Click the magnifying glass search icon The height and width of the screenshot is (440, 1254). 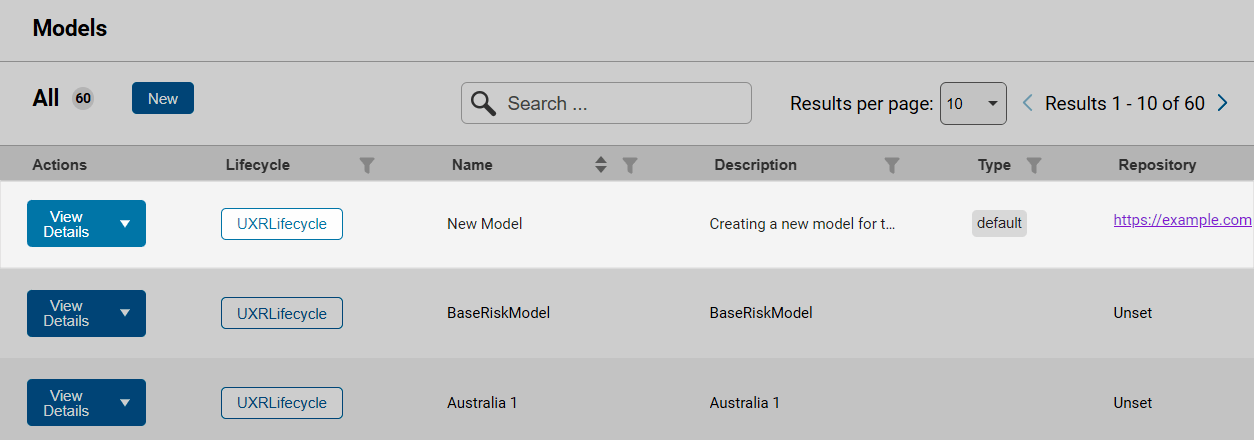point(484,103)
